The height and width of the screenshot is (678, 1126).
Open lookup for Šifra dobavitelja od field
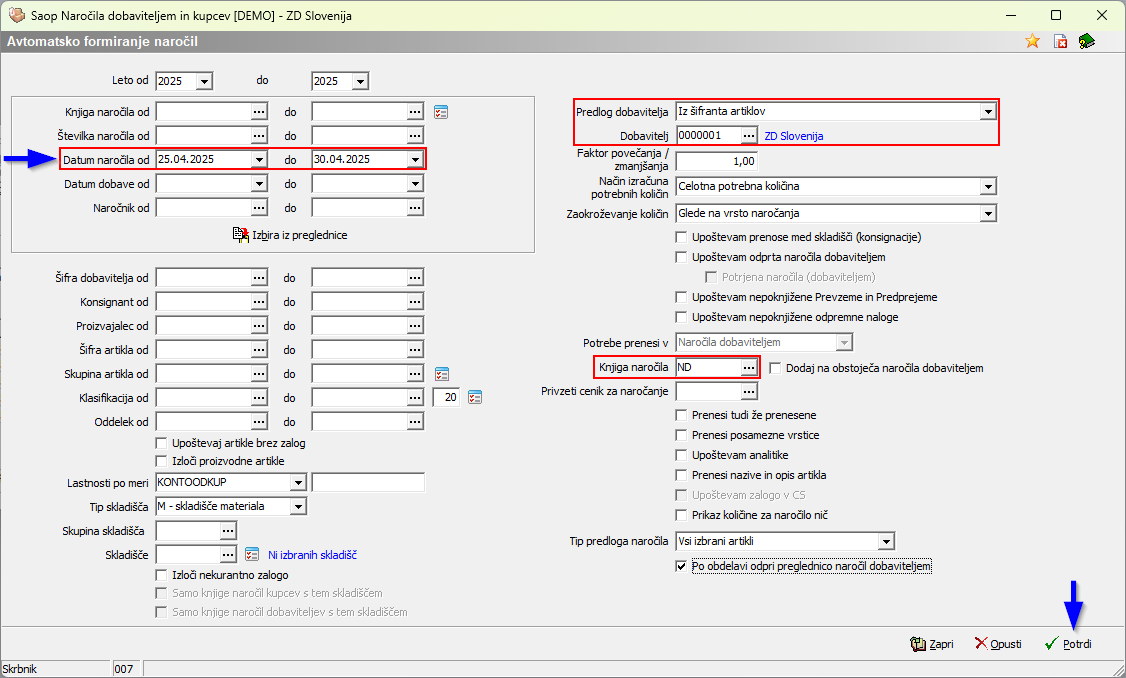pyautogui.click(x=259, y=277)
